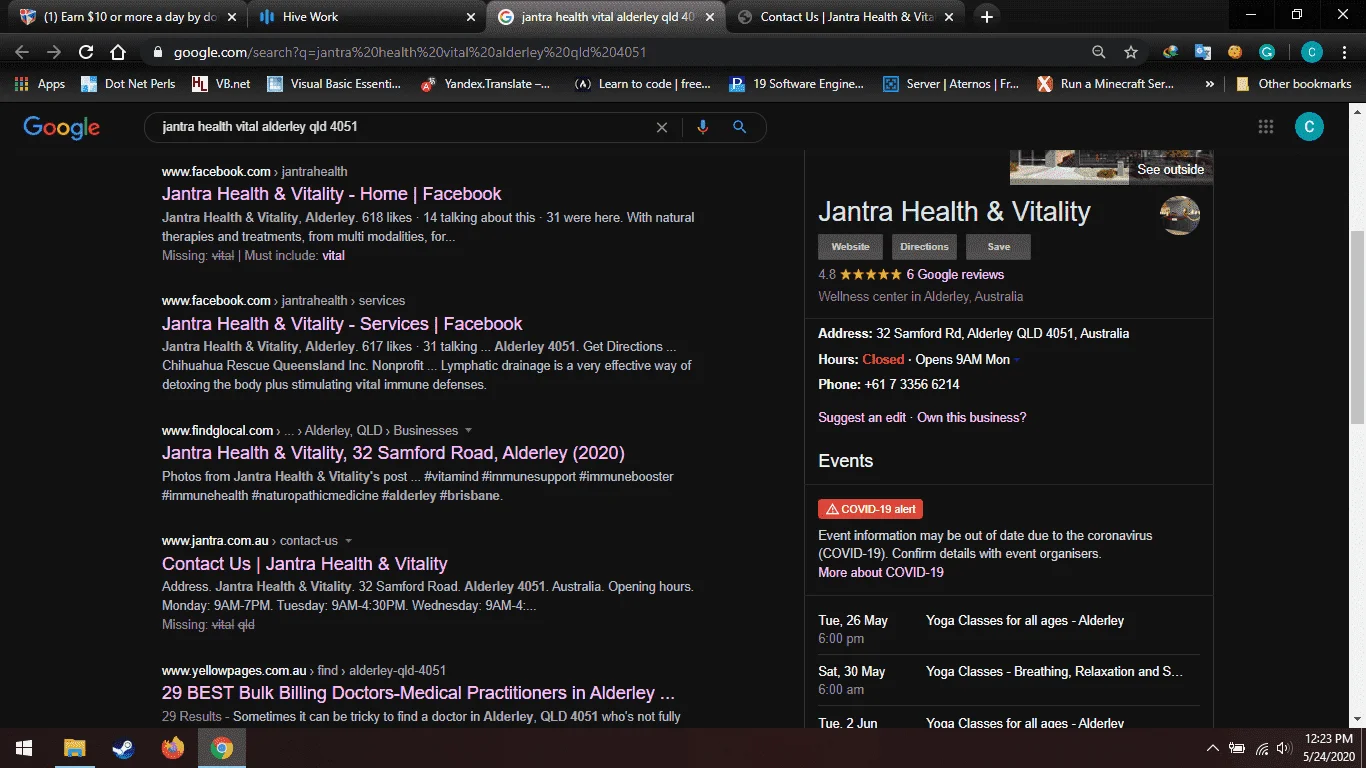
Task: Open the findglocal 32 Samford Road result
Action: [393, 453]
